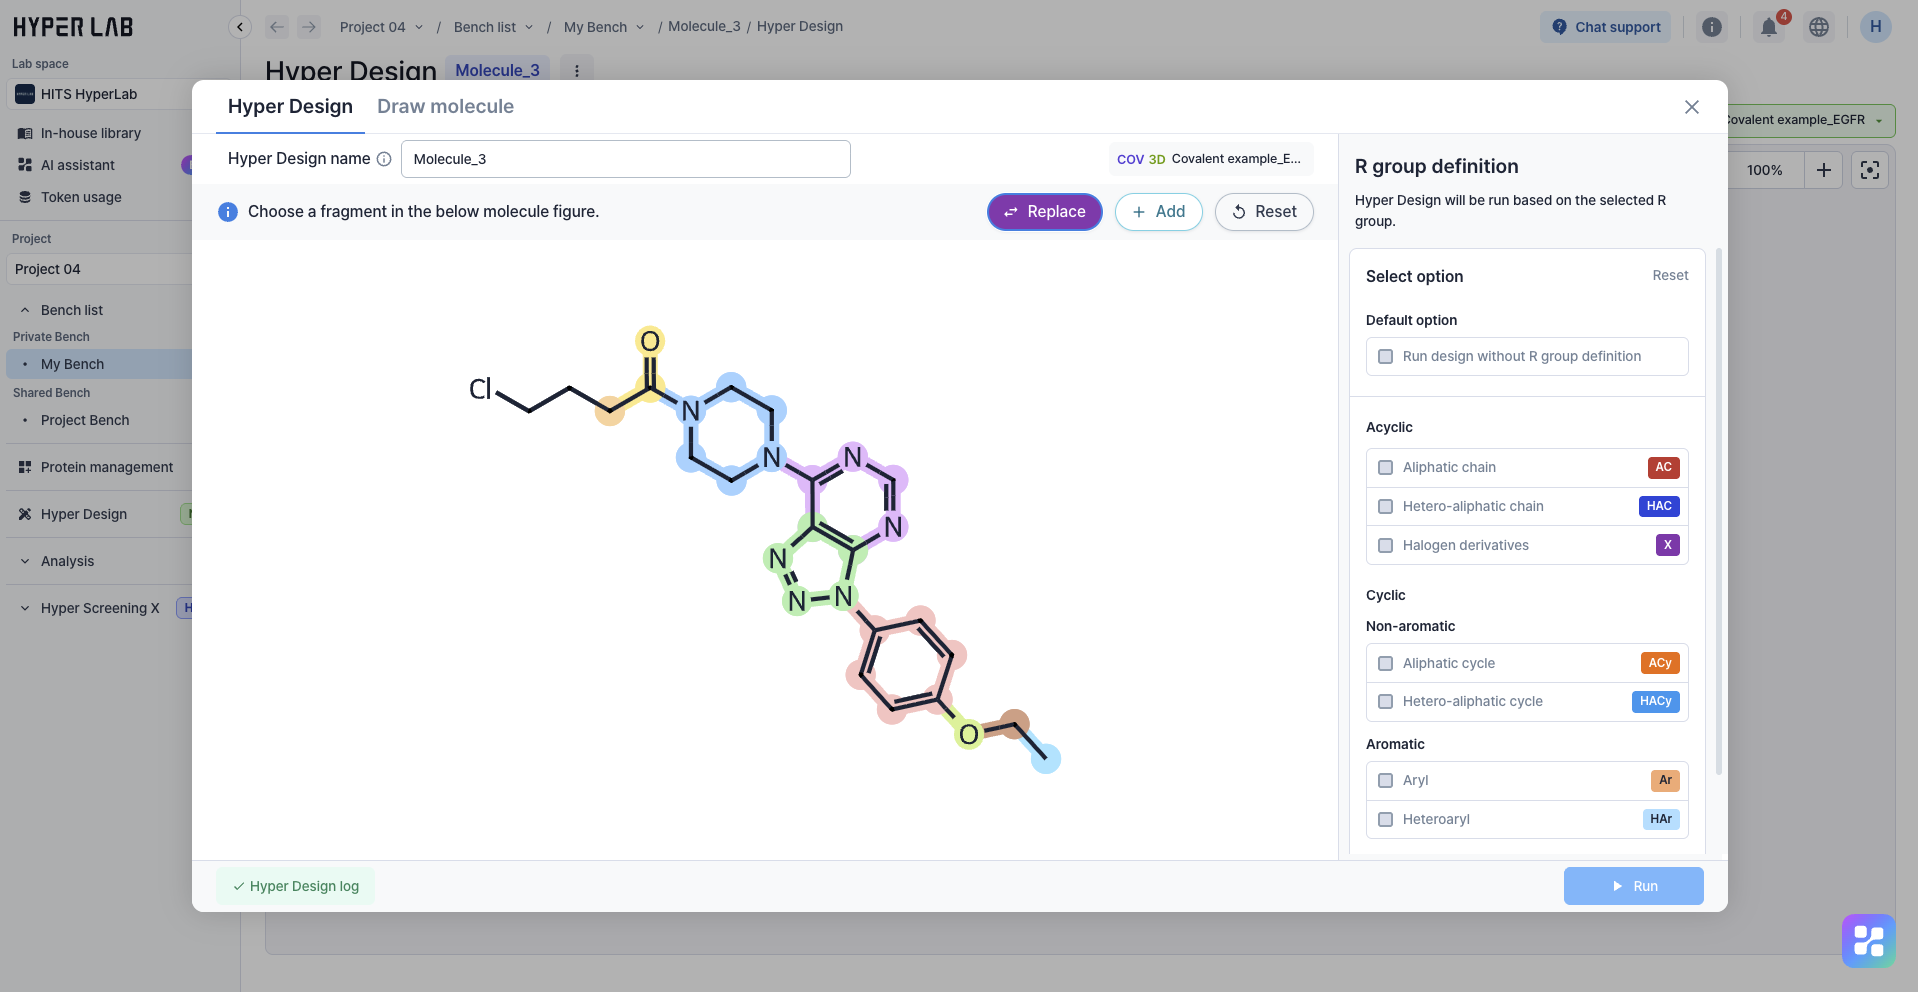Tick the Heteroaryl checkbox
This screenshot has height=992, width=1918.
click(x=1386, y=820)
